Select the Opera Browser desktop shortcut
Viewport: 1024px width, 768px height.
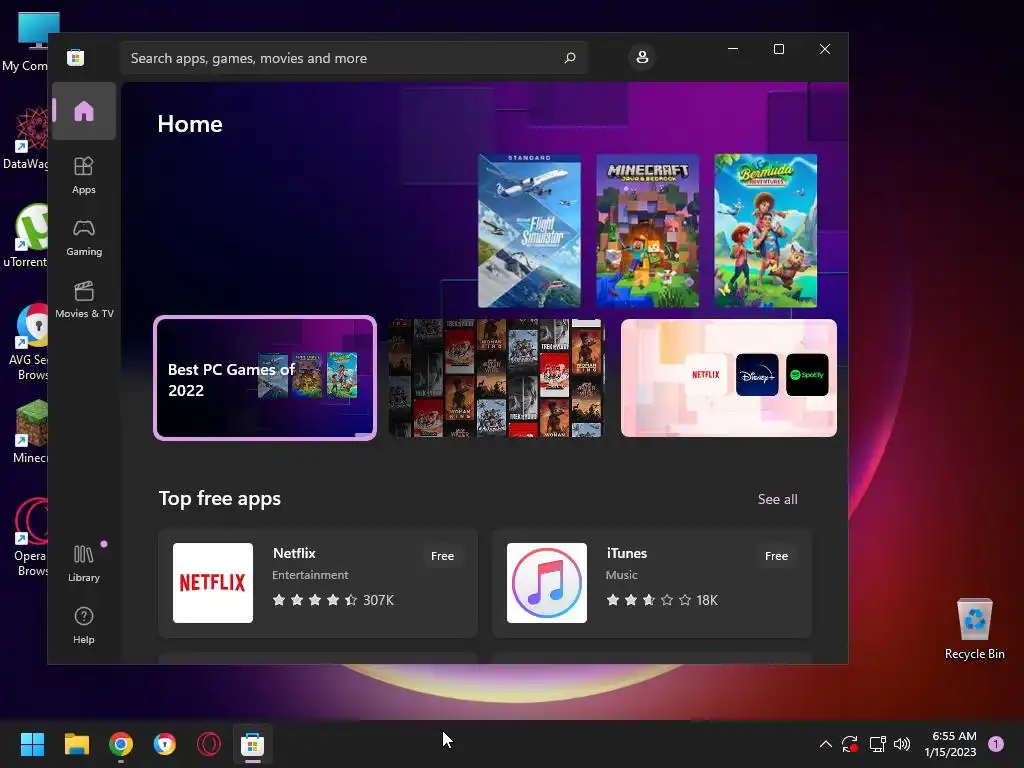(x=30, y=537)
